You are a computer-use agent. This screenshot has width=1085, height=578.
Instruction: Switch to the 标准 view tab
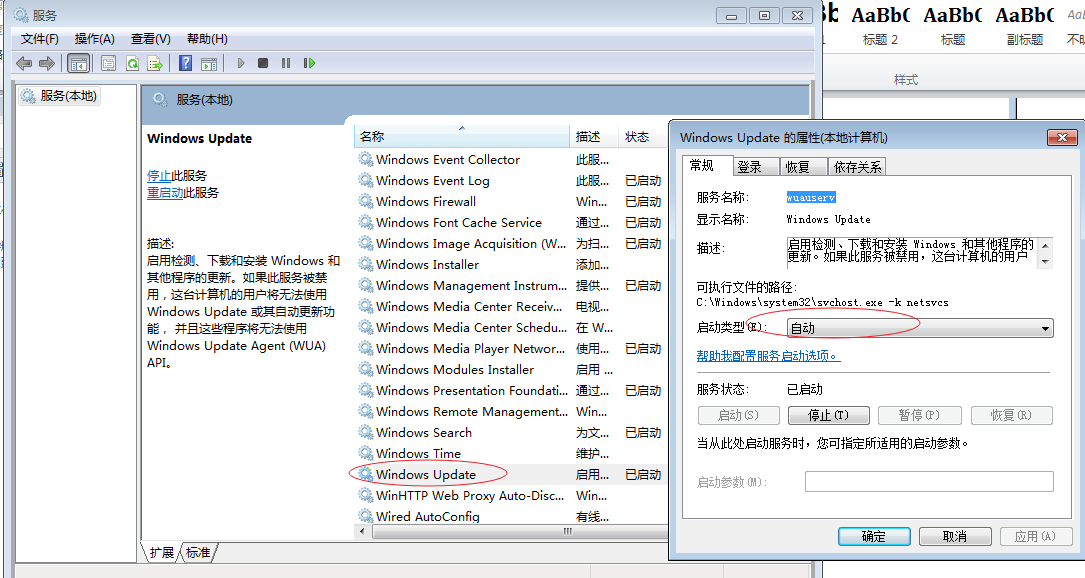198,552
